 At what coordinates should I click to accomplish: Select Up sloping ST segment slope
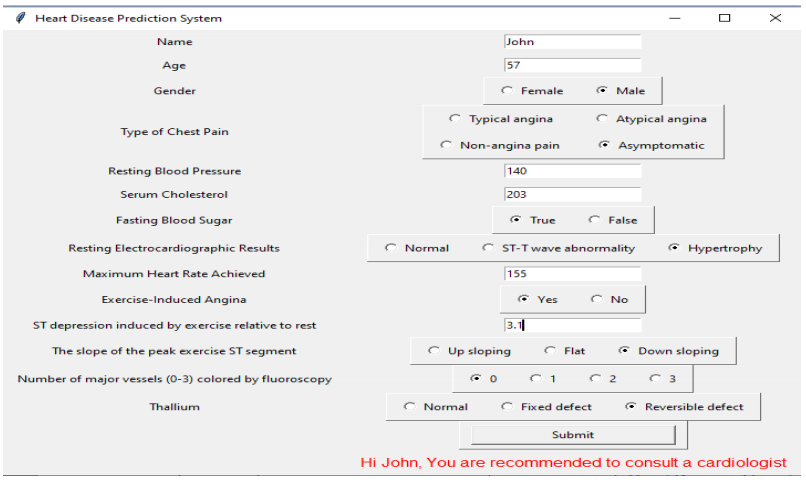pyautogui.click(x=434, y=351)
